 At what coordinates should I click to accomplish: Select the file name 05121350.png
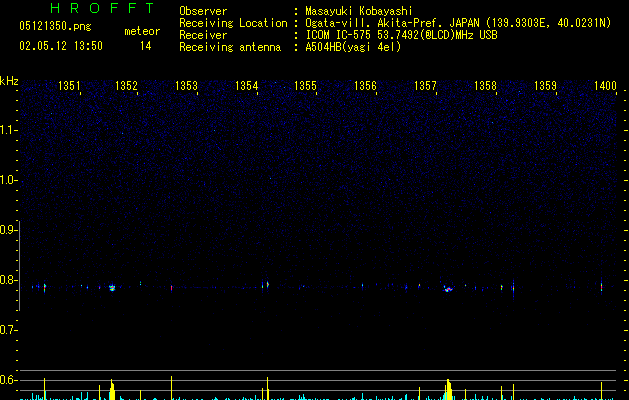pos(55,26)
